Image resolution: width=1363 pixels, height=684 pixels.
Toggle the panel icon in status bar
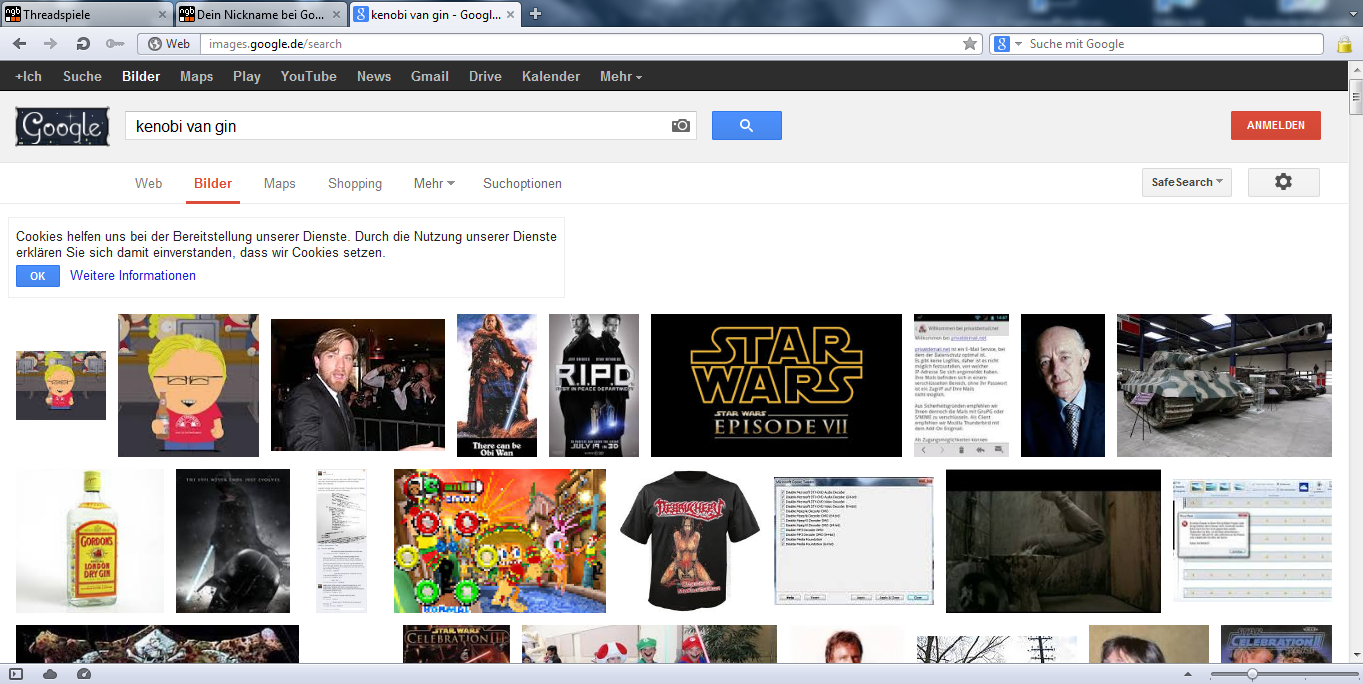click(16, 674)
